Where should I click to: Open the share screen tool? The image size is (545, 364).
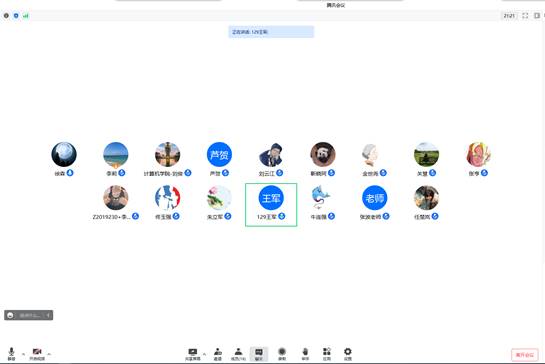pyautogui.click(x=193, y=354)
